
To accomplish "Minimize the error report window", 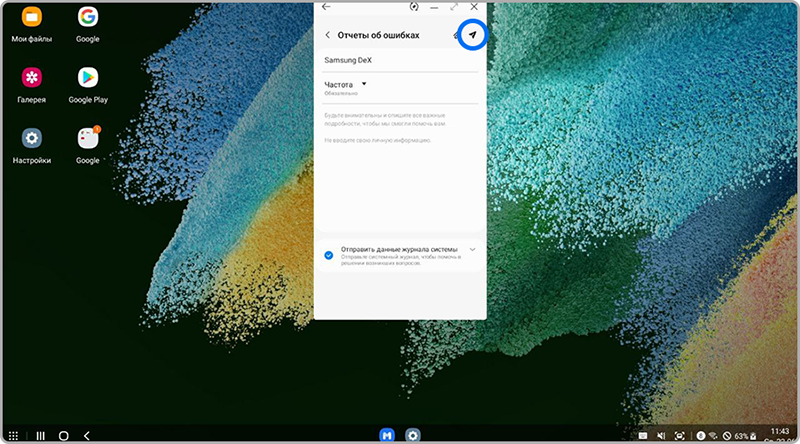I will [434, 7].
